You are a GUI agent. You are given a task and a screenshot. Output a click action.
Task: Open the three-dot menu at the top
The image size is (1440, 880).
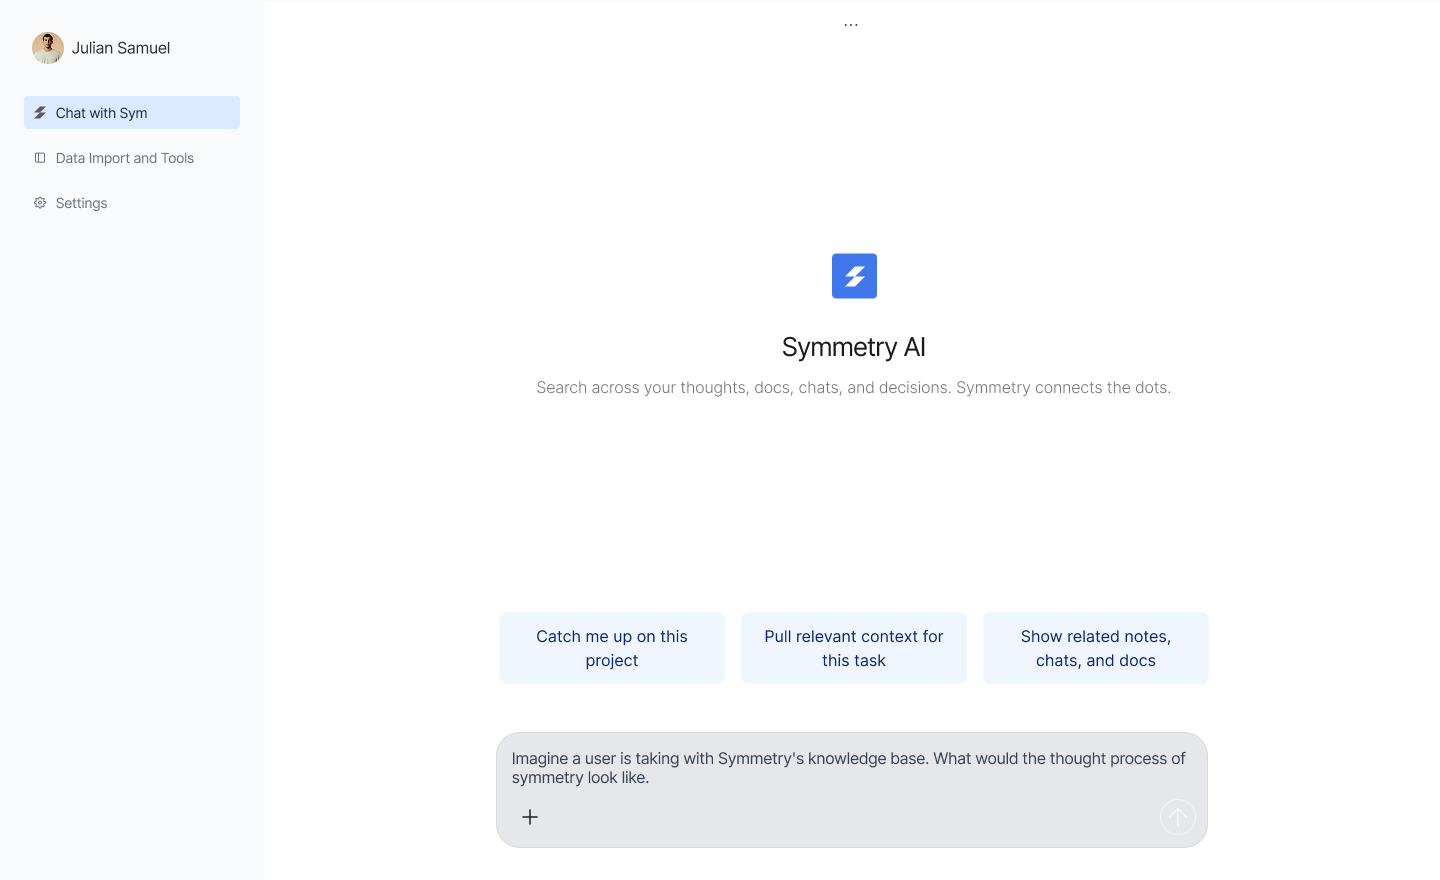851,25
